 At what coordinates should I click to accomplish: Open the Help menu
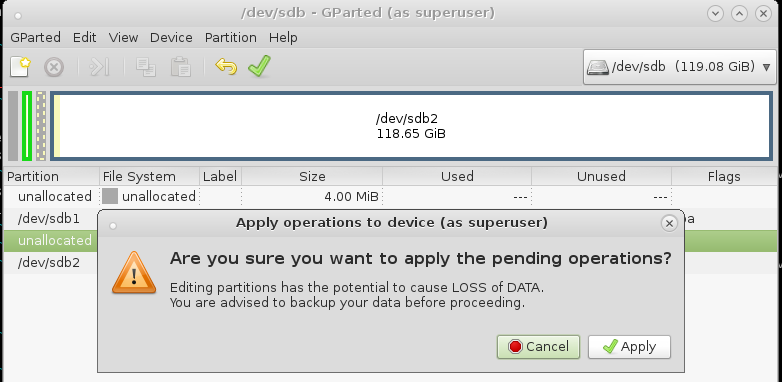pyautogui.click(x=283, y=38)
